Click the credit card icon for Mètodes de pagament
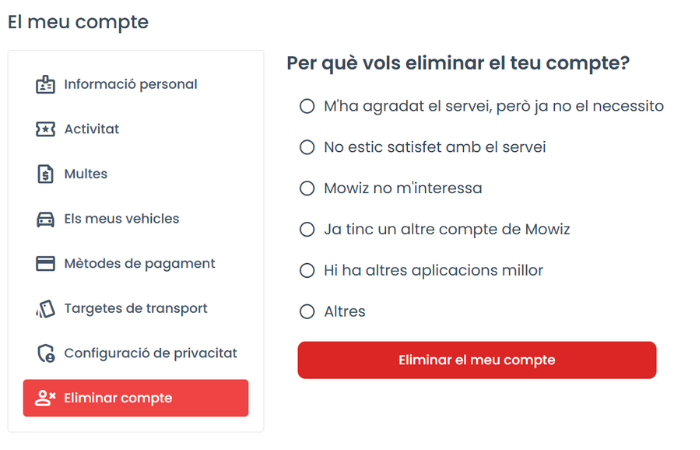The image size is (700, 450). tap(45, 263)
